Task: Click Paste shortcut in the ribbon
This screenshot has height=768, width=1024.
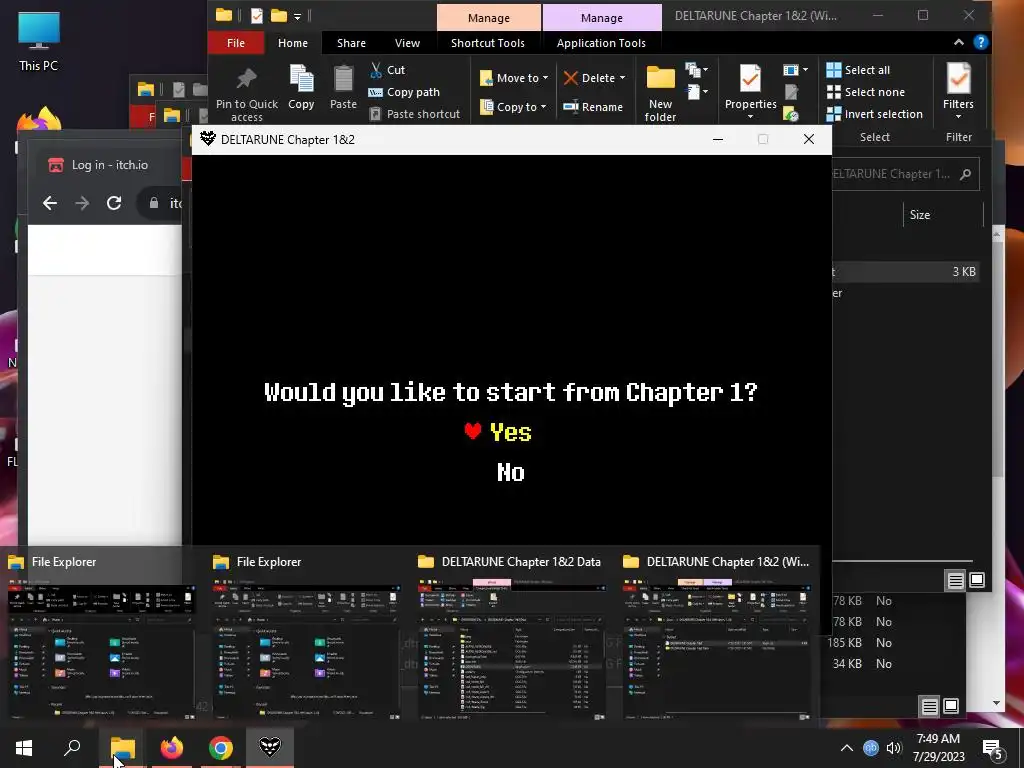Action: point(414,114)
